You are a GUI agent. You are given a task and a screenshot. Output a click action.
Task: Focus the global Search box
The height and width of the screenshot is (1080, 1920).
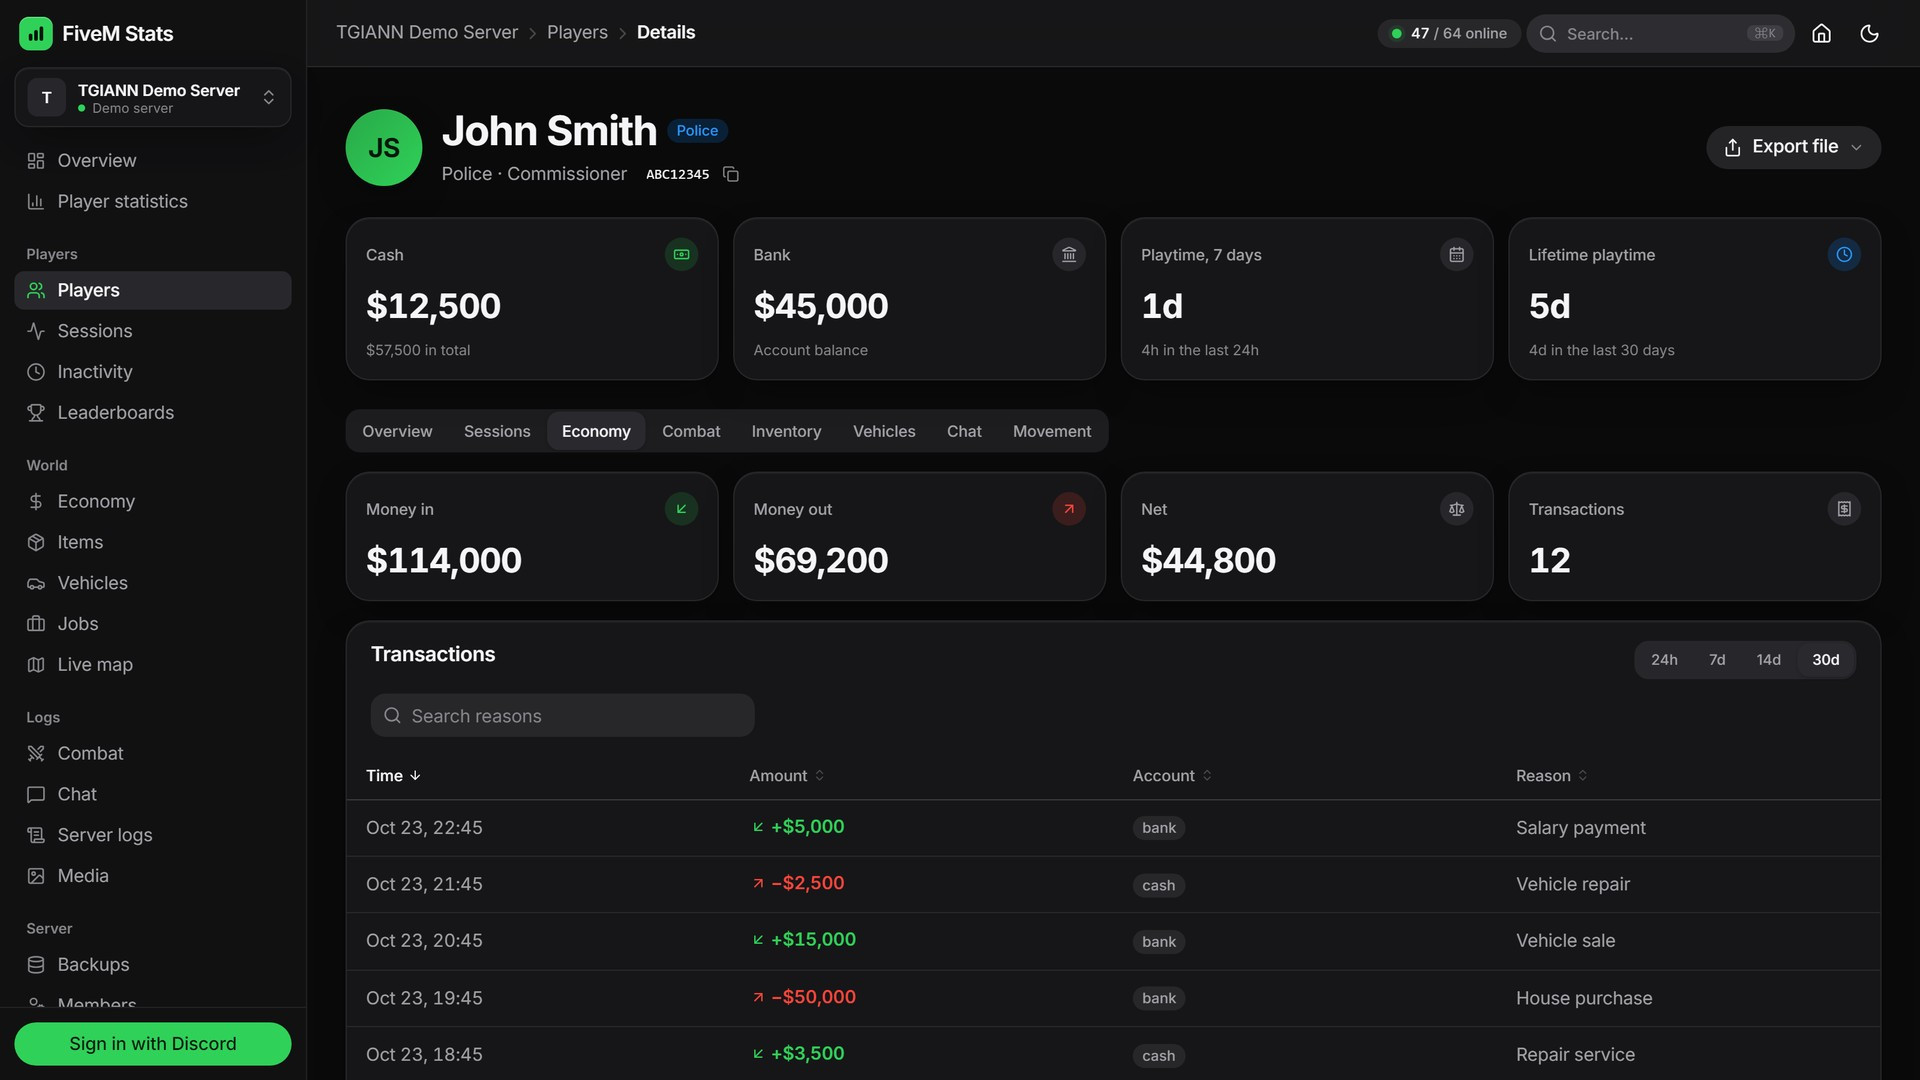point(1660,33)
